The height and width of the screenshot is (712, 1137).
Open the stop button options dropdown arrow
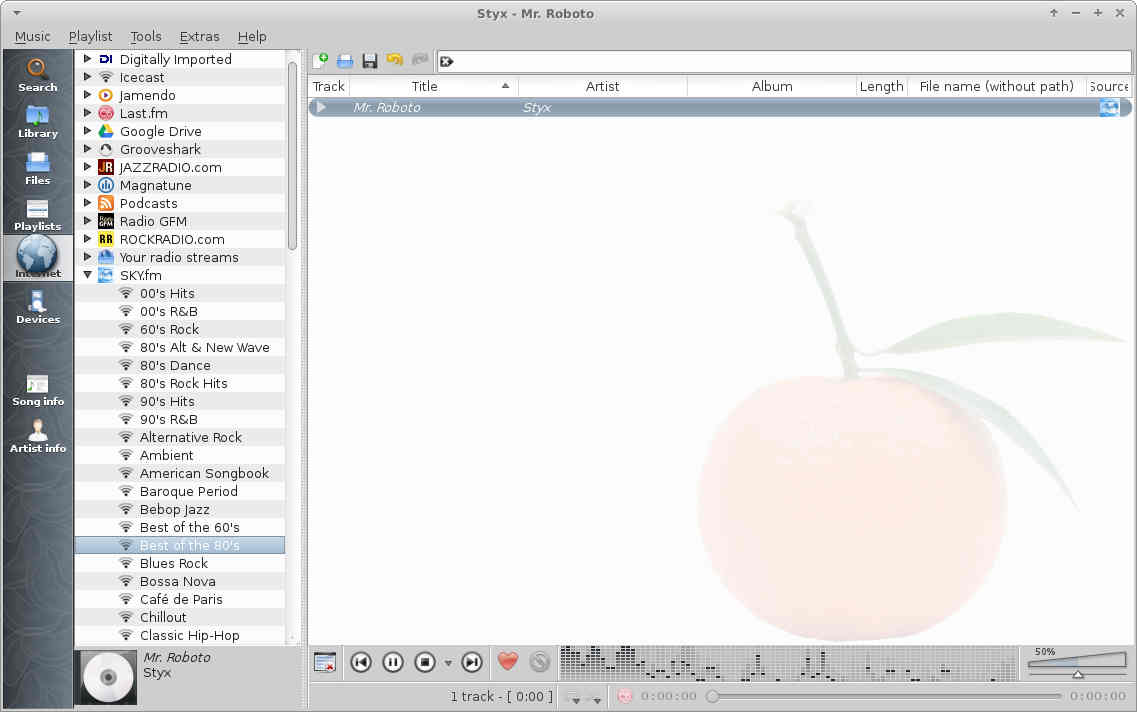(448, 663)
